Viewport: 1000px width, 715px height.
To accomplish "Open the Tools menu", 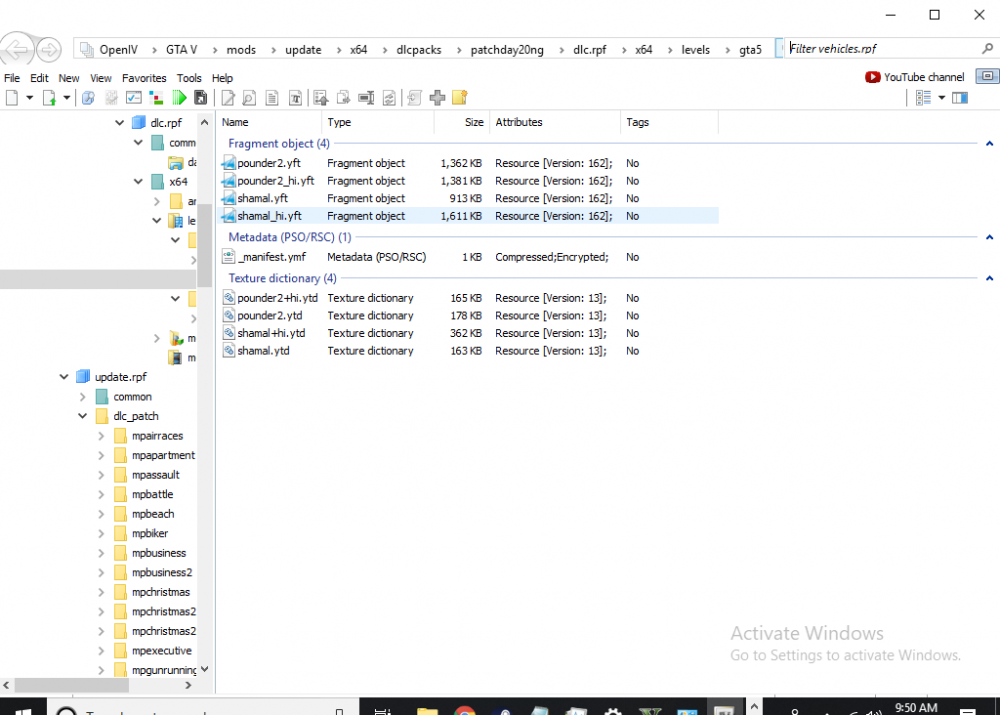I will coord(189,78).
